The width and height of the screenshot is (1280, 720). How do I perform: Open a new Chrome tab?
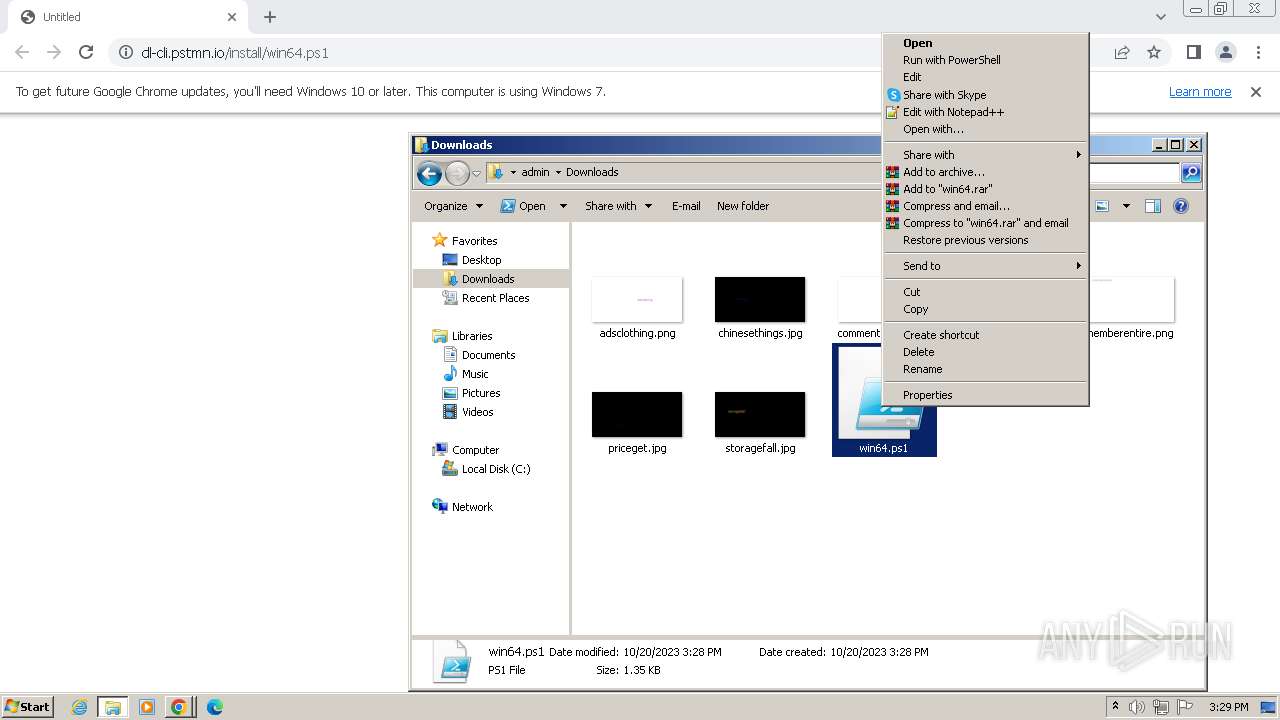coord(270,17)
